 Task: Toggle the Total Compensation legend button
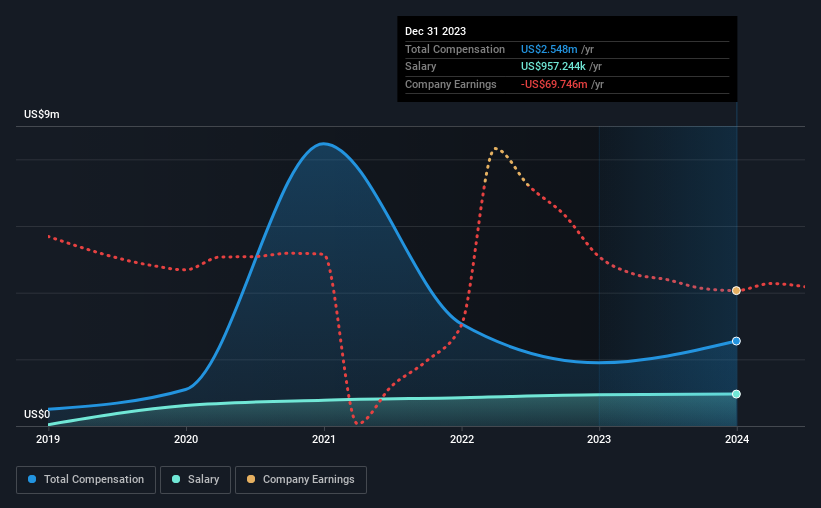point(86,480)
